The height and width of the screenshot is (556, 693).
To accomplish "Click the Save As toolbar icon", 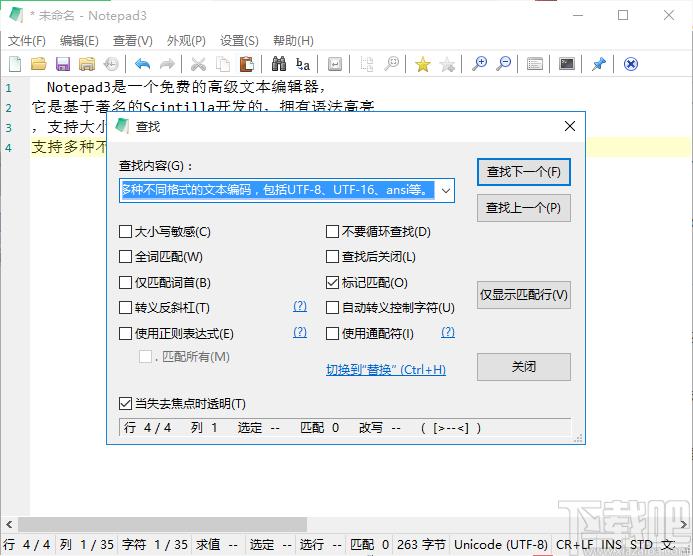I will click(87, 64).
